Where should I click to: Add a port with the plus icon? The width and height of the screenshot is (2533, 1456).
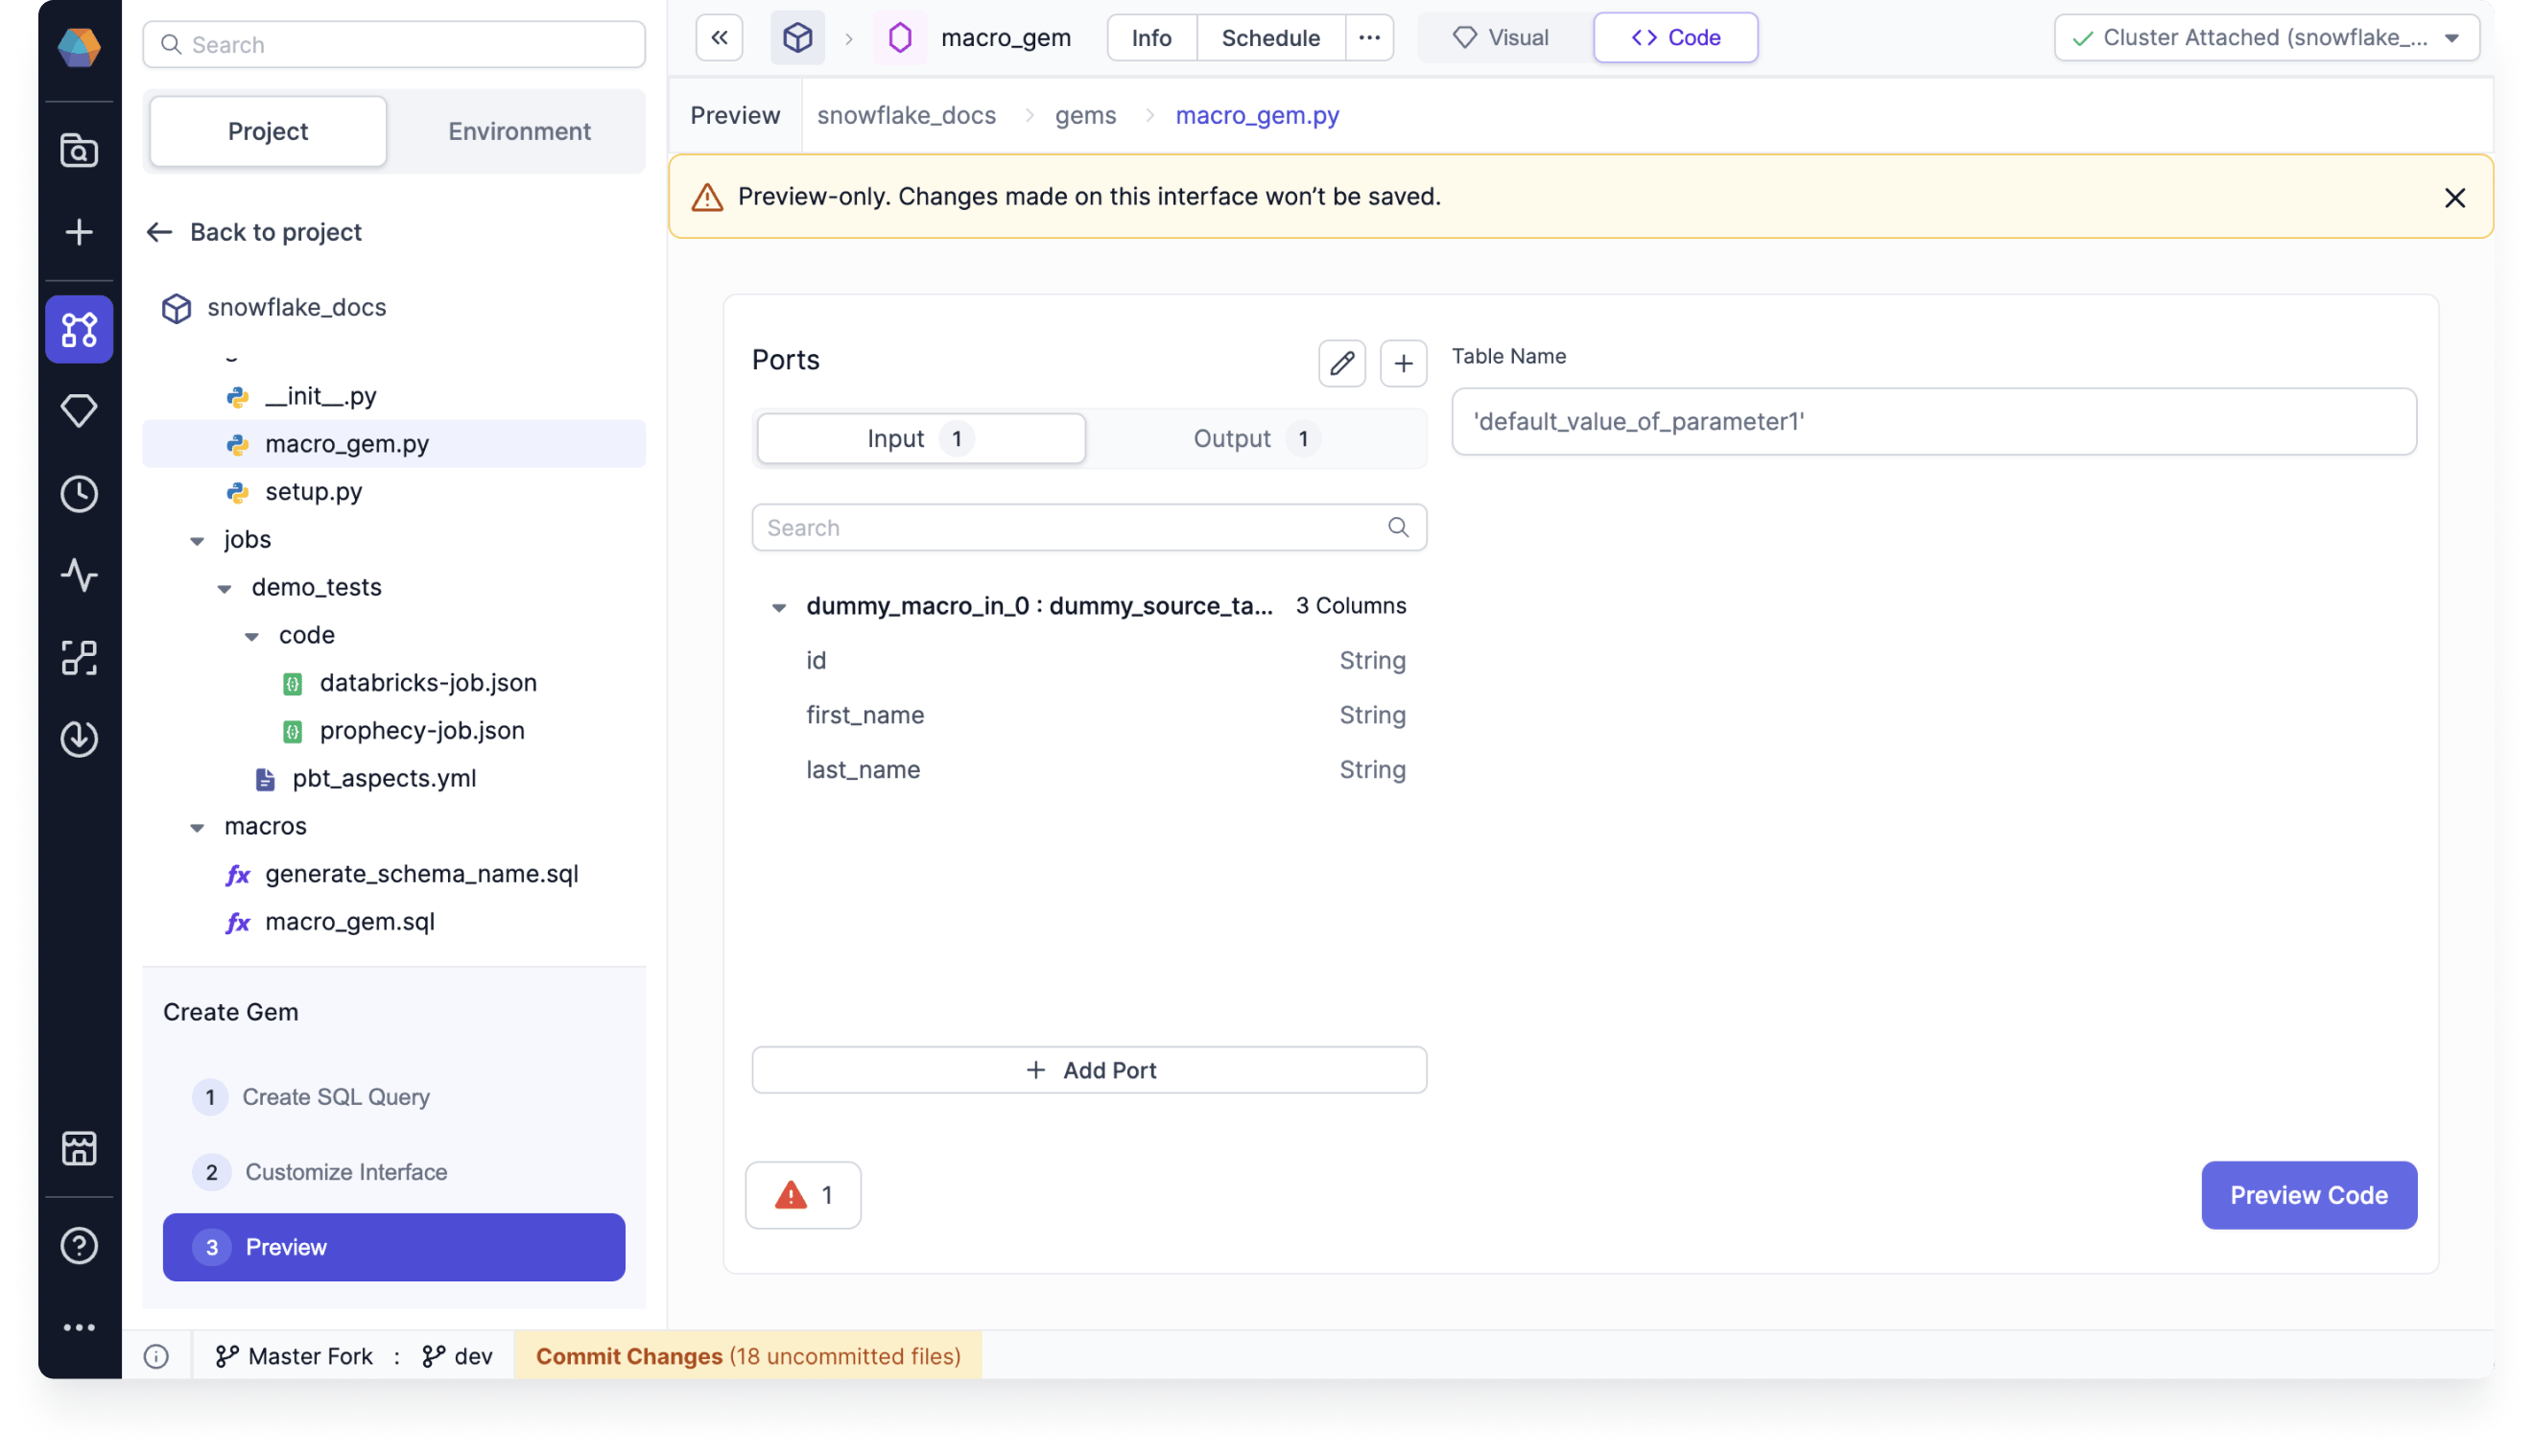[1403, 363]
